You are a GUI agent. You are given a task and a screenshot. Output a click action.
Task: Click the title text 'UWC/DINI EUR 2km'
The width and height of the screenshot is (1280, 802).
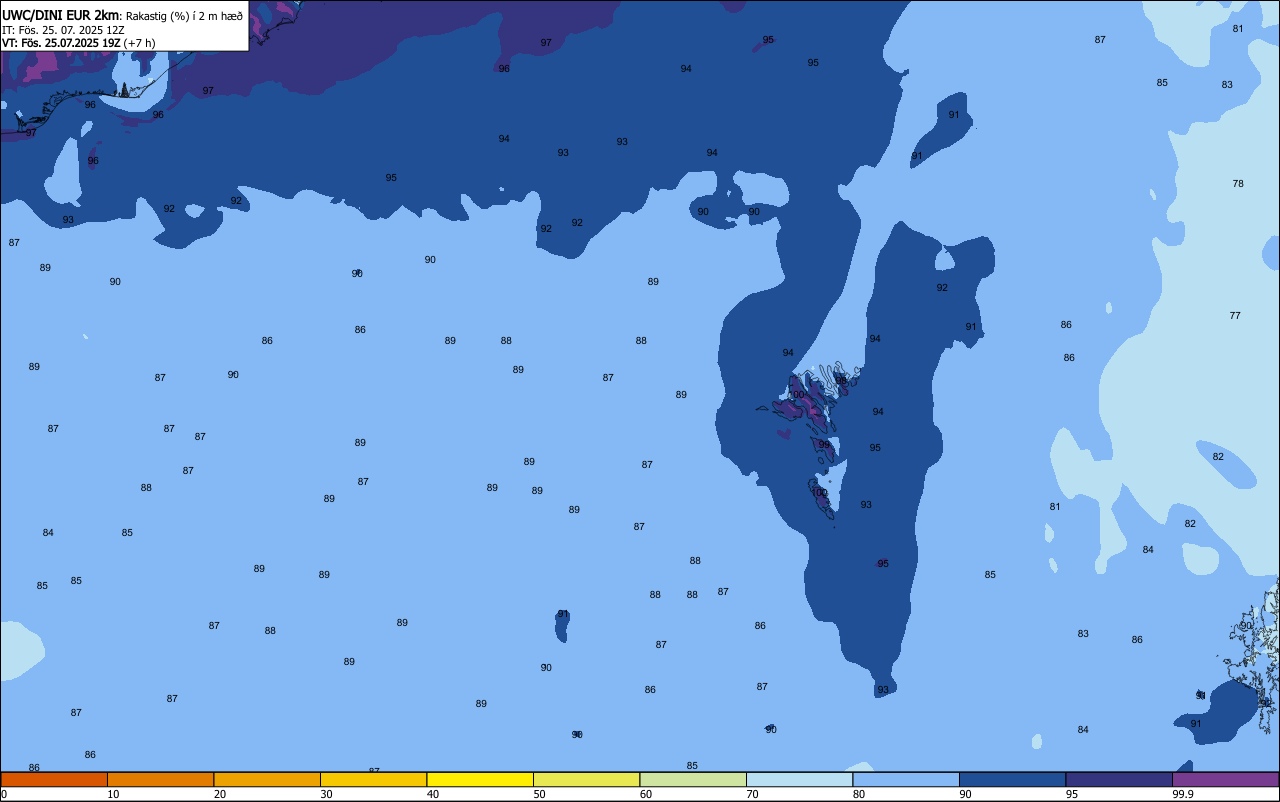point(60,15)
